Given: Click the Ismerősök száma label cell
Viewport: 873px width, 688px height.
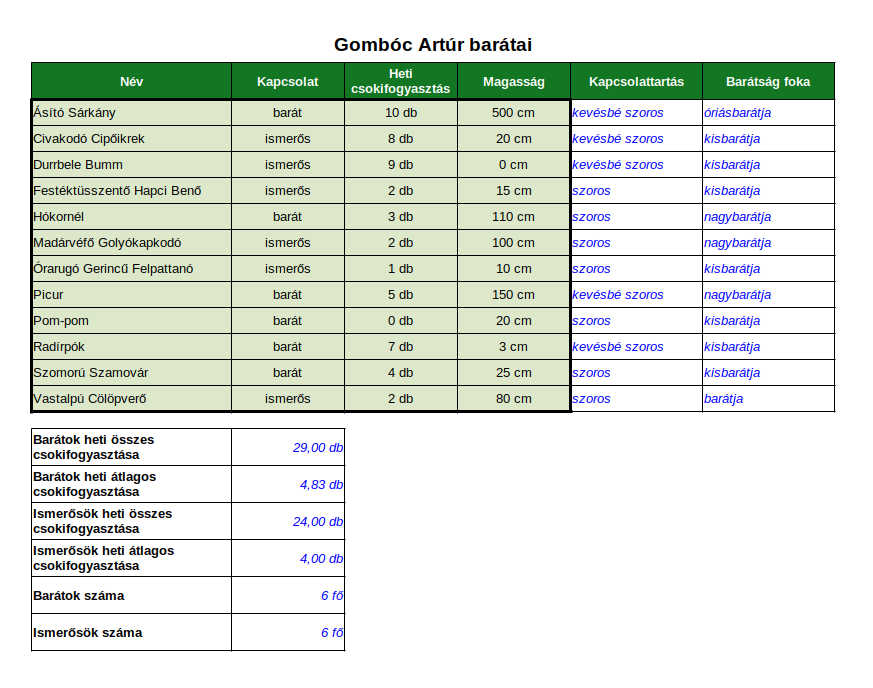Looking at the screenshot, I should pyautogui.click(x=131, y=632).
